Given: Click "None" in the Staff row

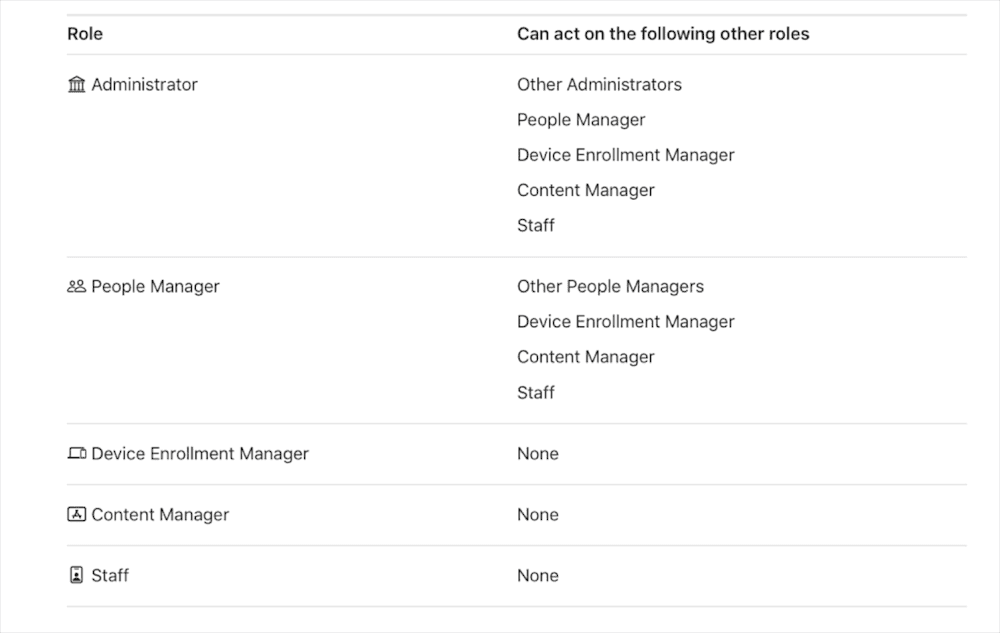Looking at the screenshot, I should [538, 576].
